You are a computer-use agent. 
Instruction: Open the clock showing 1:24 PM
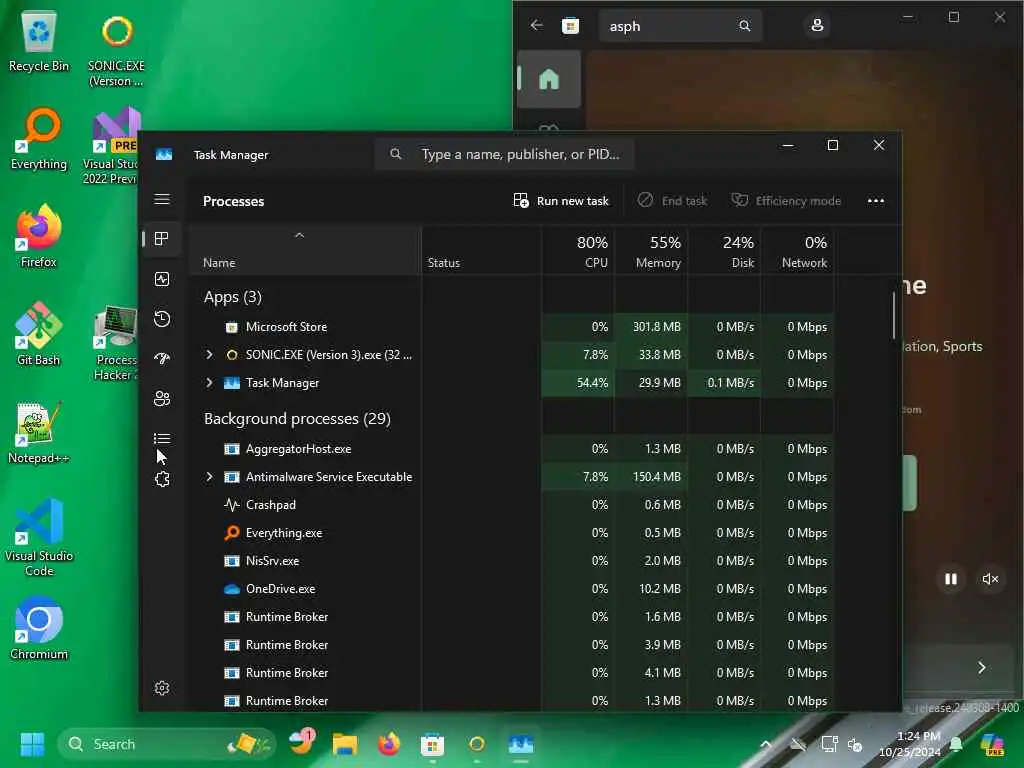[910, 744]
